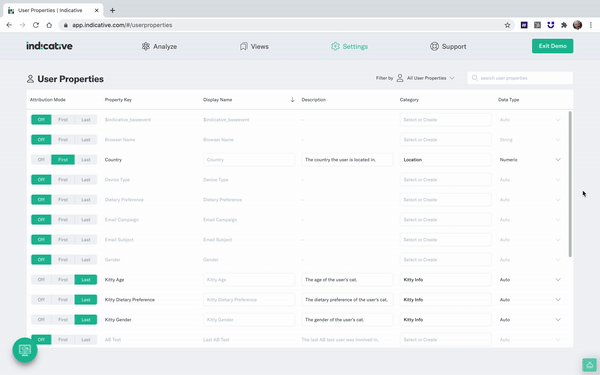Open the Browser Name data type dropdown

[558, 140]
